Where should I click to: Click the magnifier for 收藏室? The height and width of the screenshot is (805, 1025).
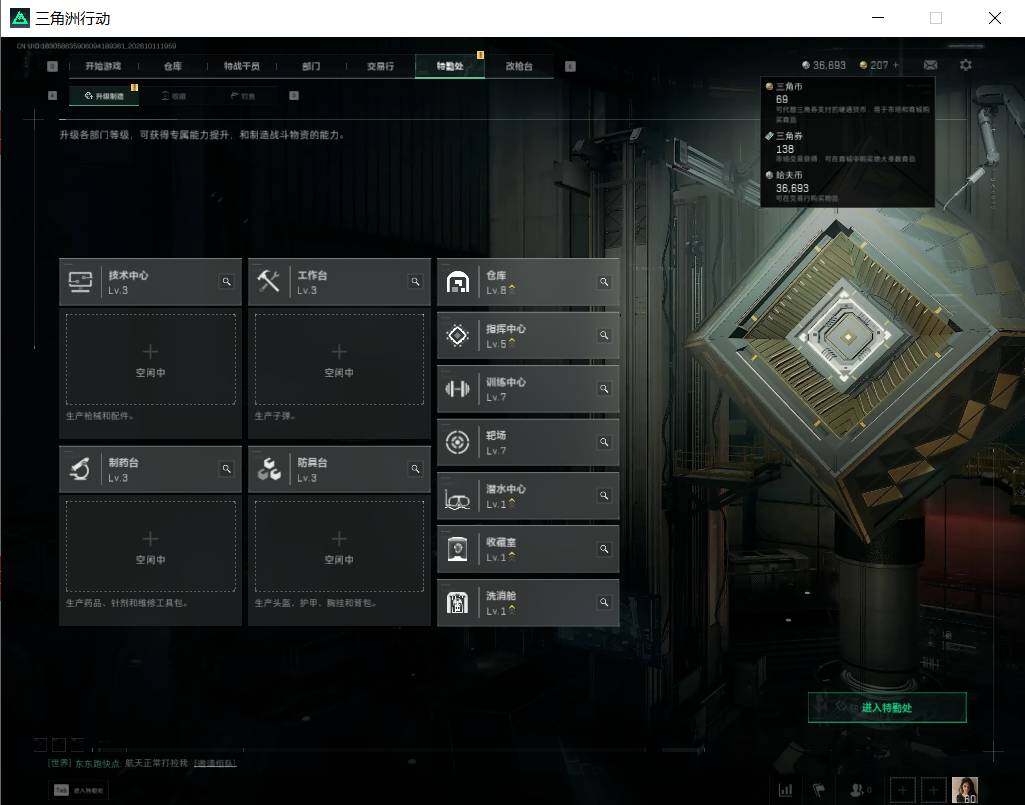[x=604, y=549]
